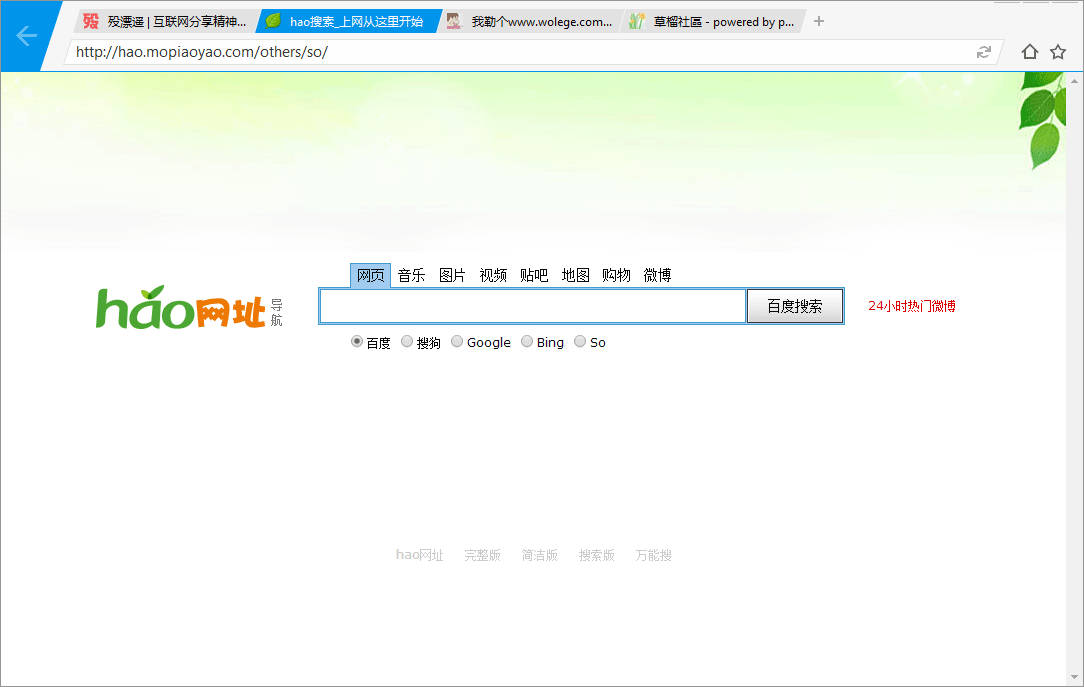The height and width of the screenshot is (687, 1084).
Task: Open the 万能搜 footer link
Action: pos(653,555)
